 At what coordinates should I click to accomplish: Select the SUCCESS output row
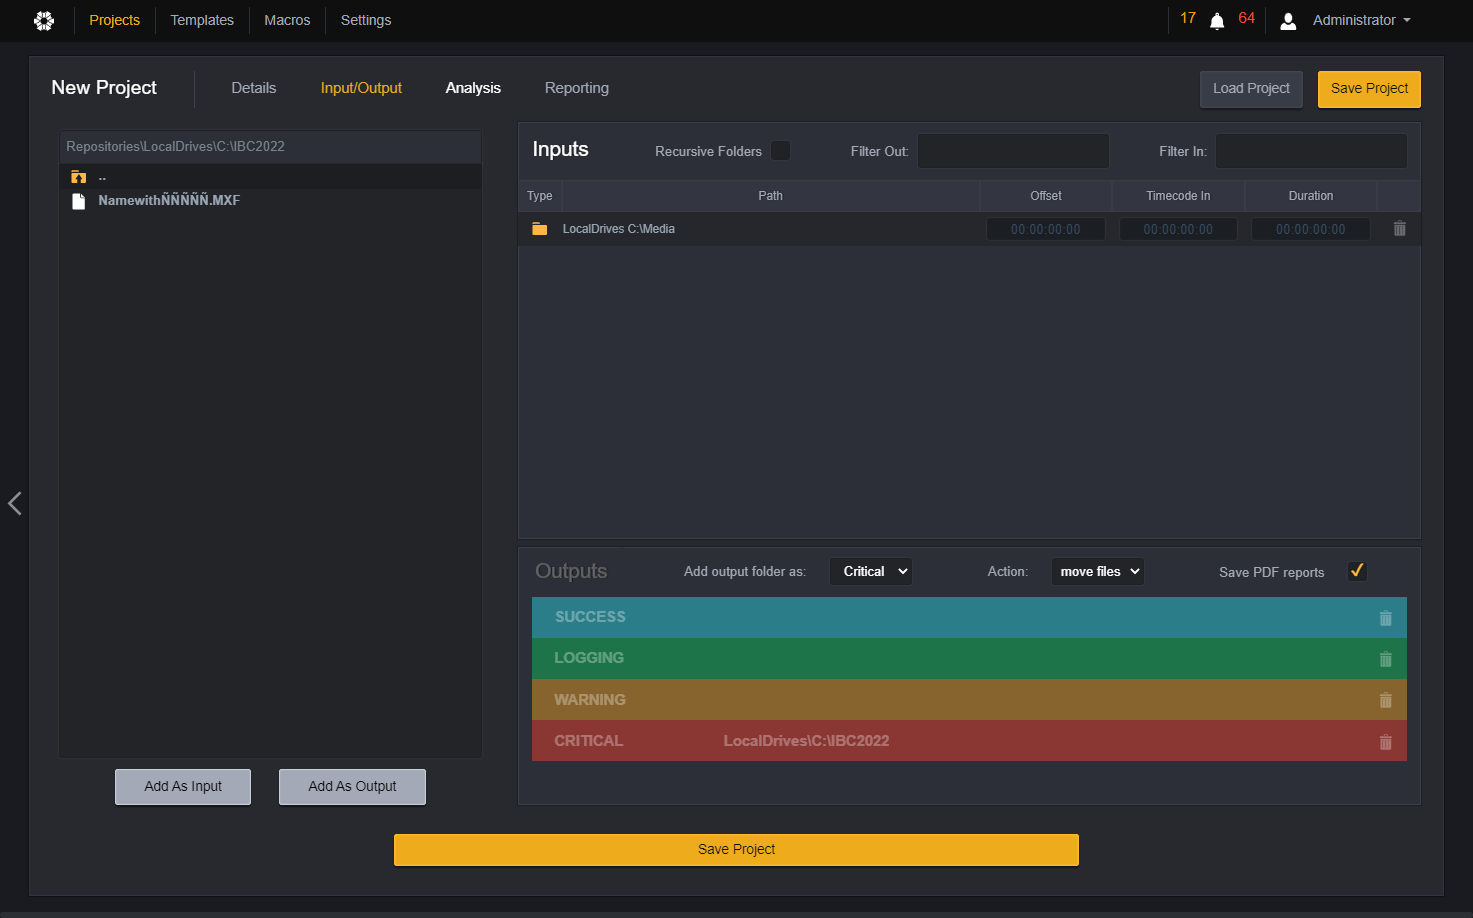[x=969, y=618]
